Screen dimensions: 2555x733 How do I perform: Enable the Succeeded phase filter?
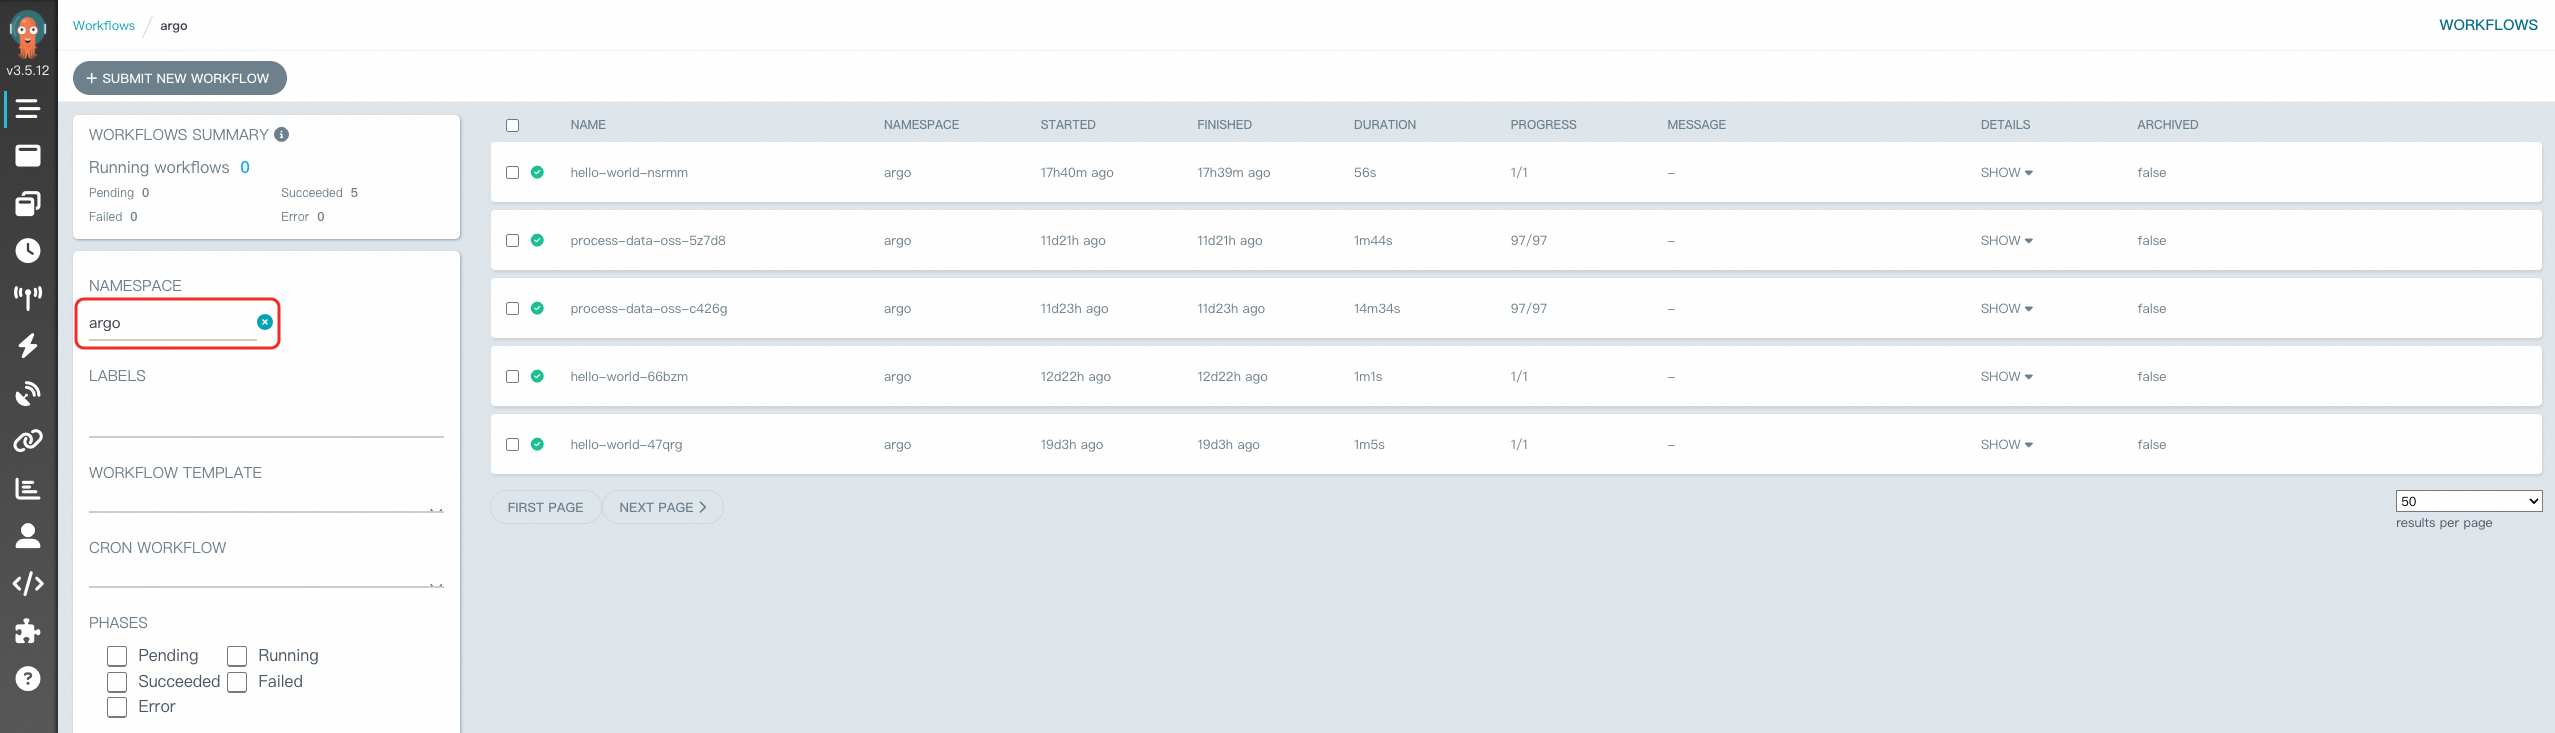coord(117,682)
